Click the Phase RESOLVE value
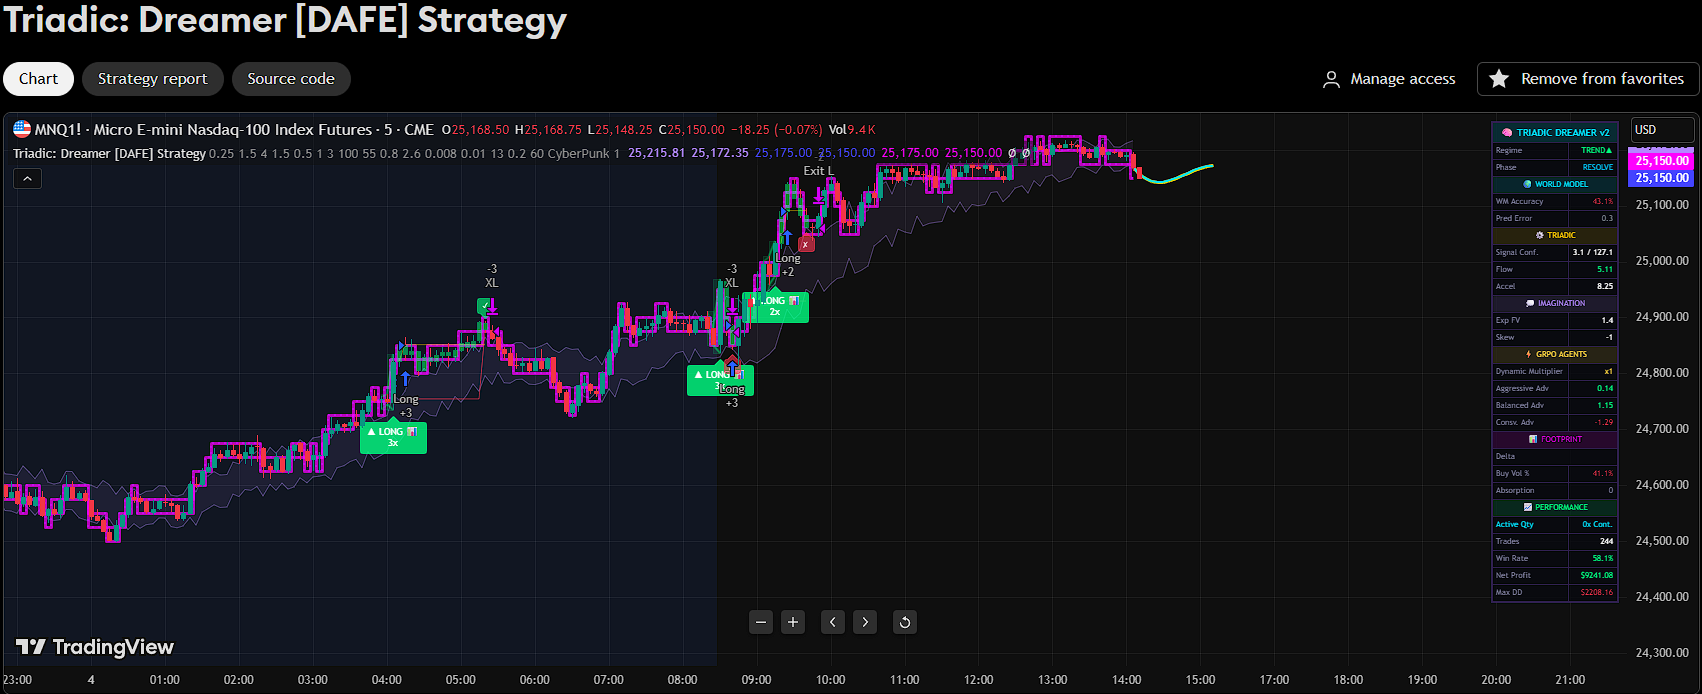Viewport: 1702px width, 694px height. click(1597, 167)
